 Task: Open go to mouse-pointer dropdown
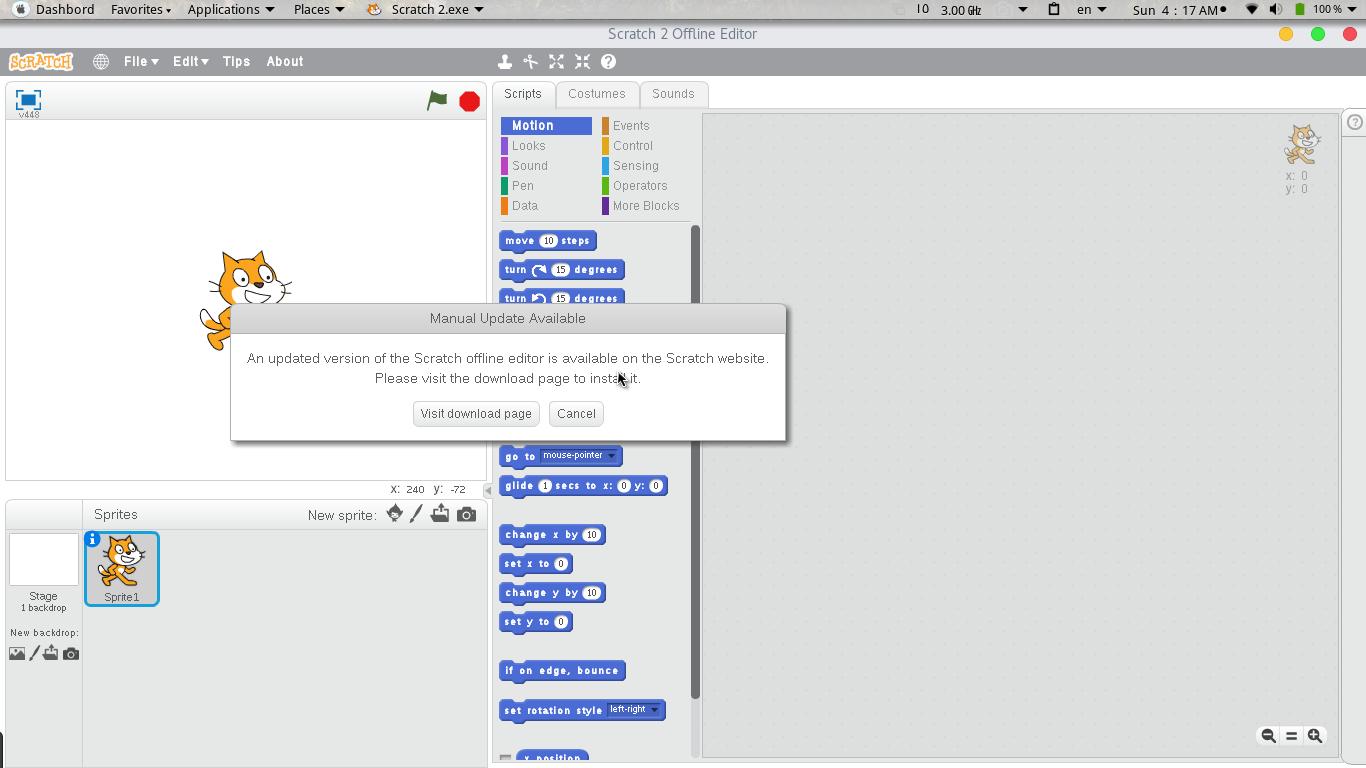(x=580, y=456)
